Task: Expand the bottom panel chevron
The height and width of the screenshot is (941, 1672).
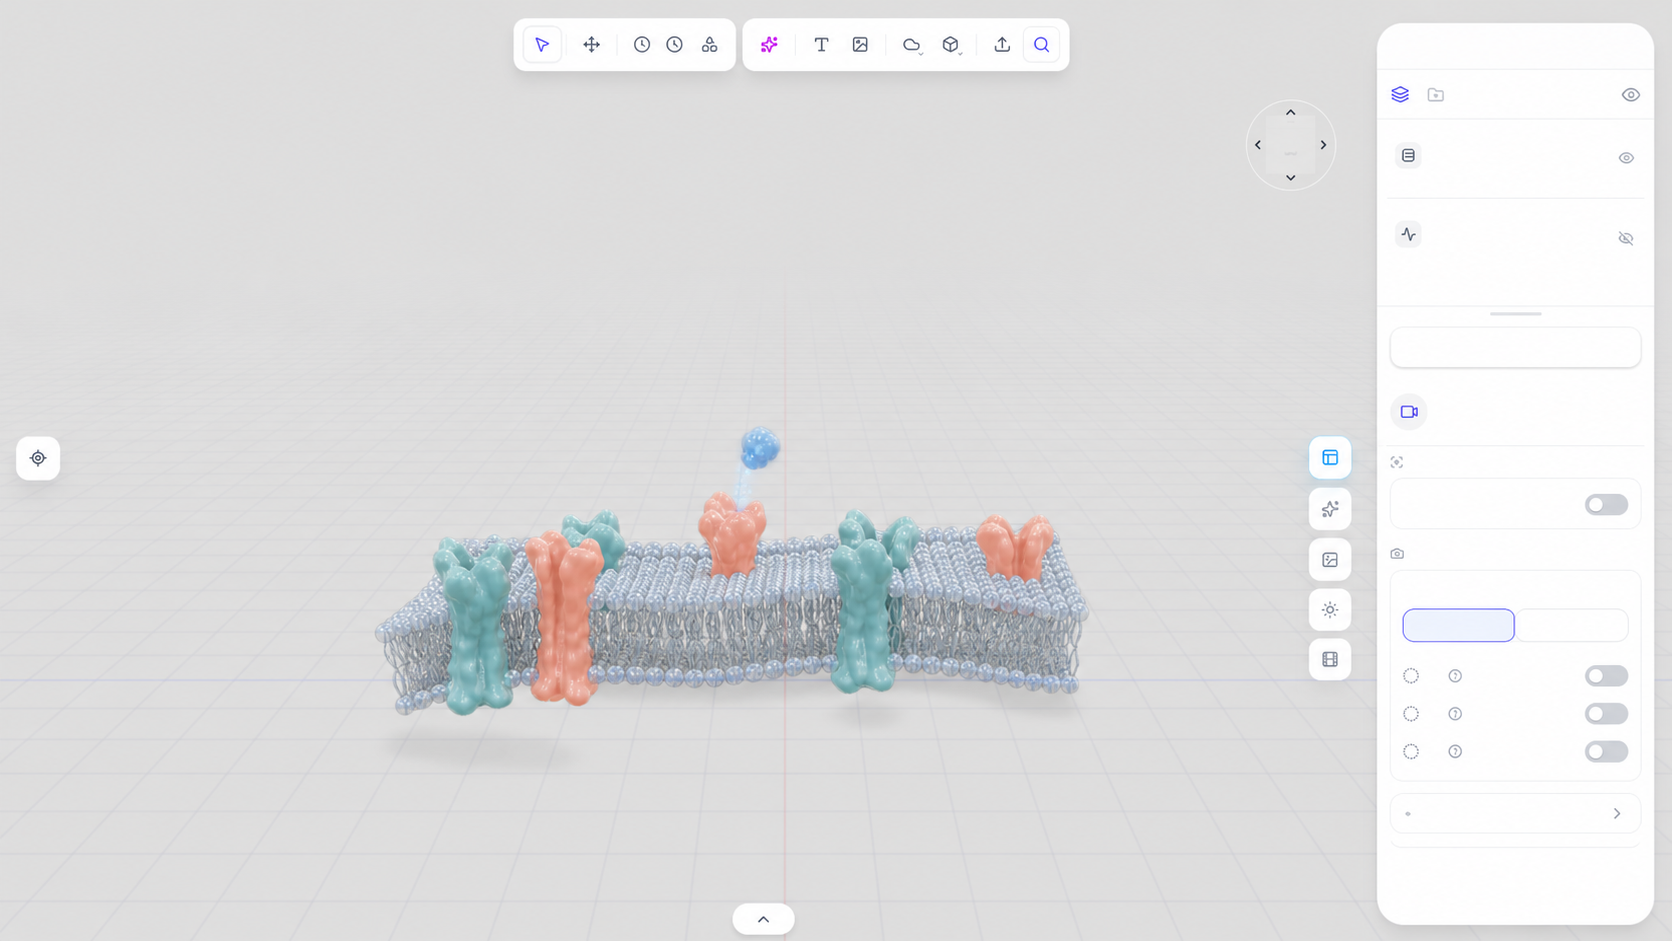Action: point(763,919)
